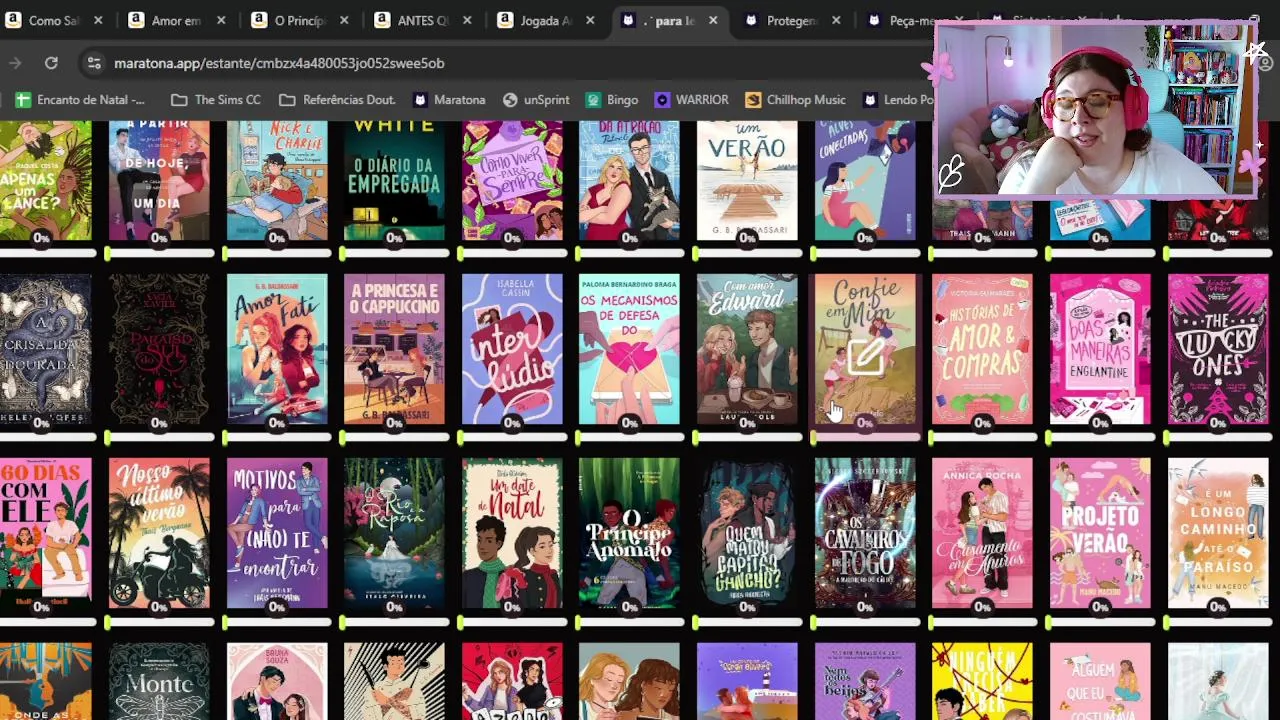This screenshot has height=720, width=1280.
Task: Click progress bar under 'O Diário da Empregada'
Action: coord(396,254)
